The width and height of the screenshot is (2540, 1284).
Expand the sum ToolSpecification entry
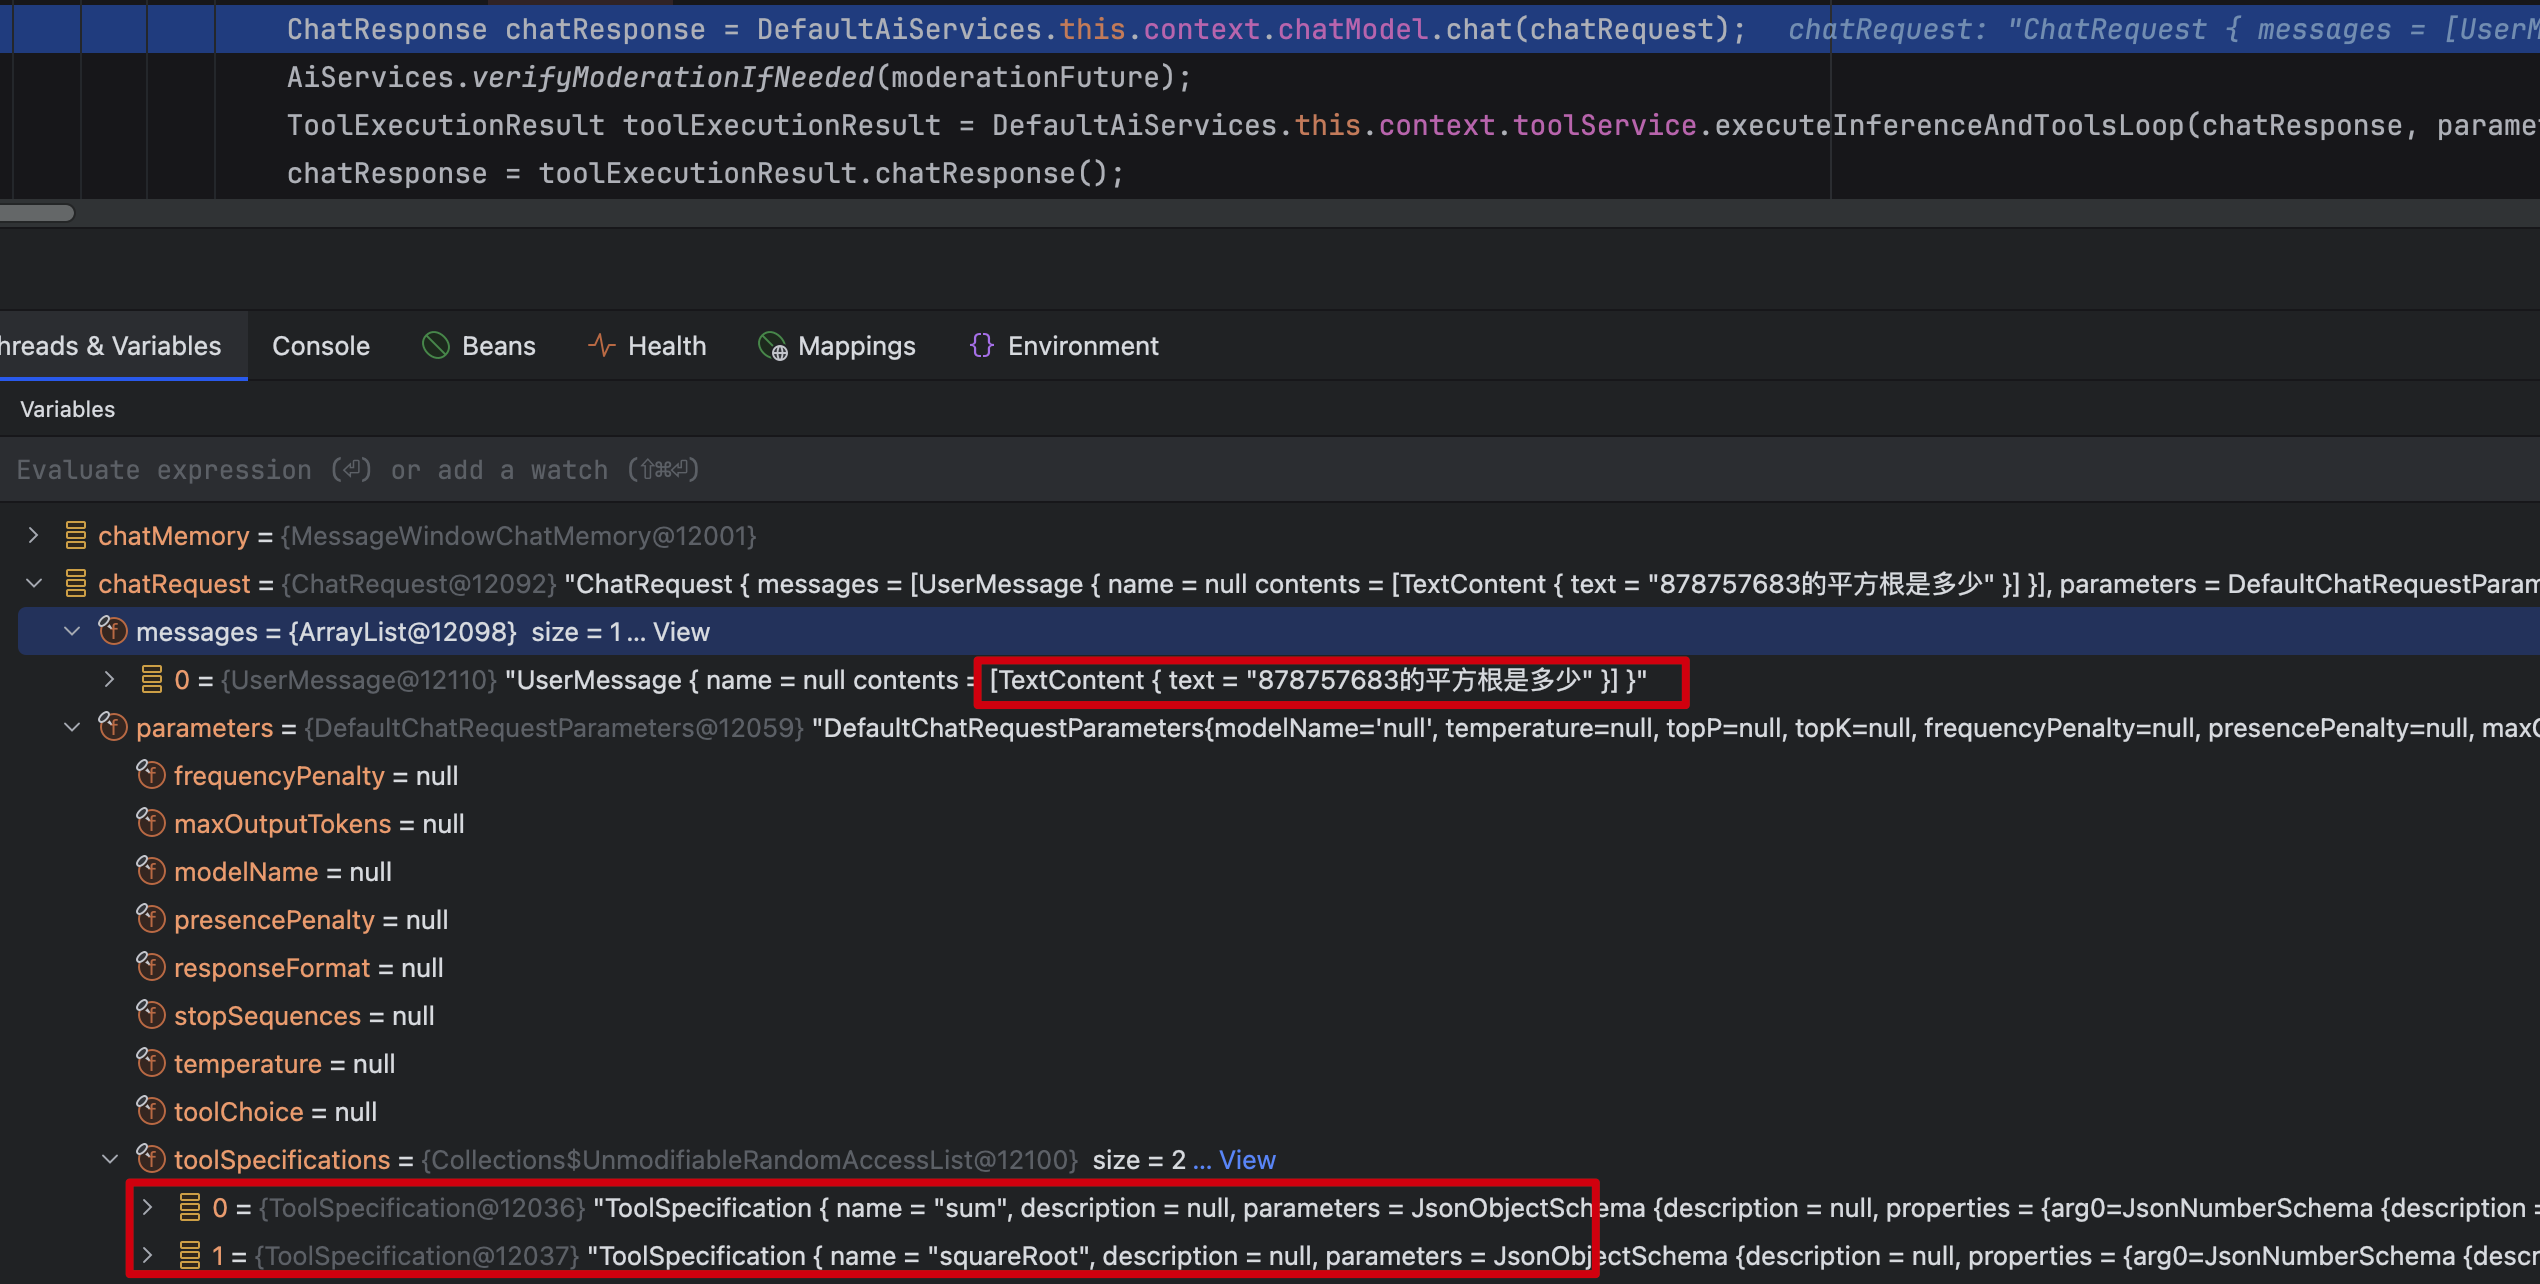[147, 1208]
